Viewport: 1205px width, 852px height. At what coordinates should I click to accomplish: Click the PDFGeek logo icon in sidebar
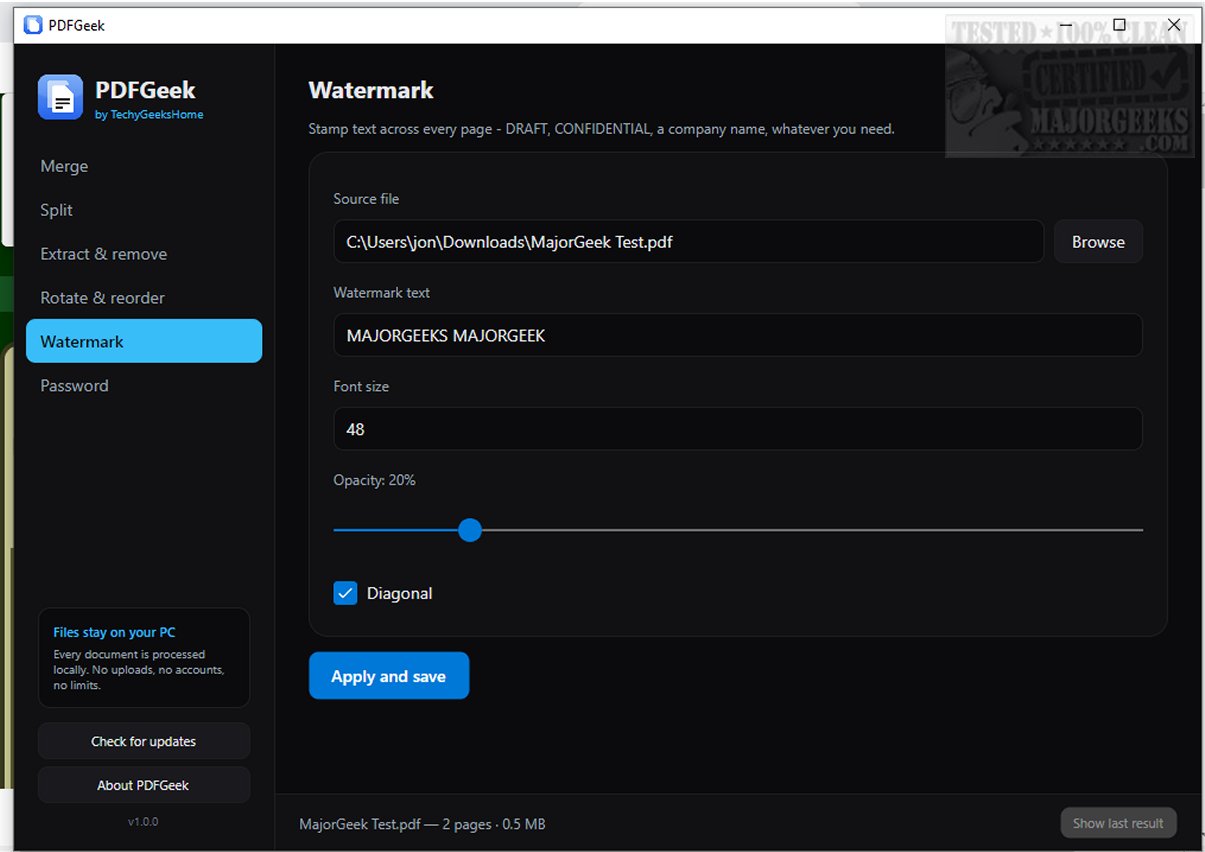[x=60, y=98]
